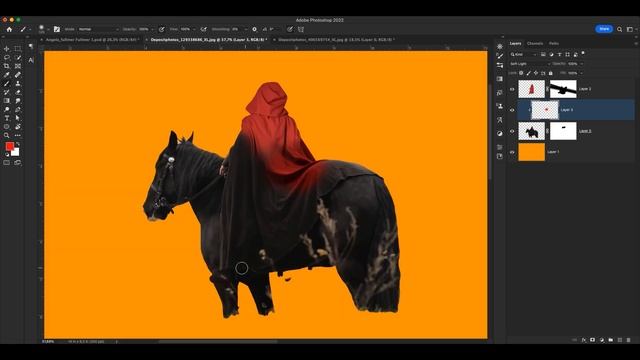
Task: Toggle lock all for layer
Action: pos(551,73)
